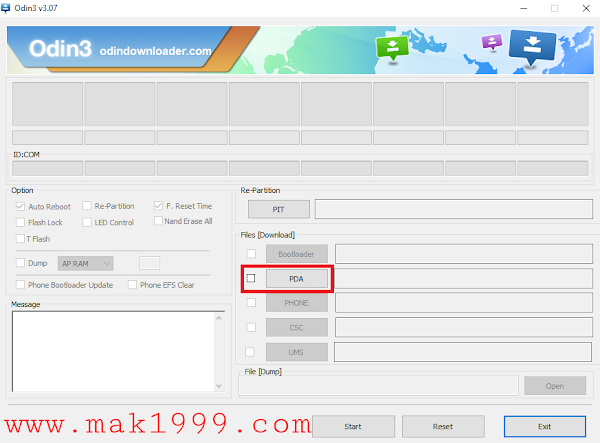Image resolution: width=600 pixels, height=443 pixels.
Task: Click the PDA file path field
Action: click(x=464, y=278)
